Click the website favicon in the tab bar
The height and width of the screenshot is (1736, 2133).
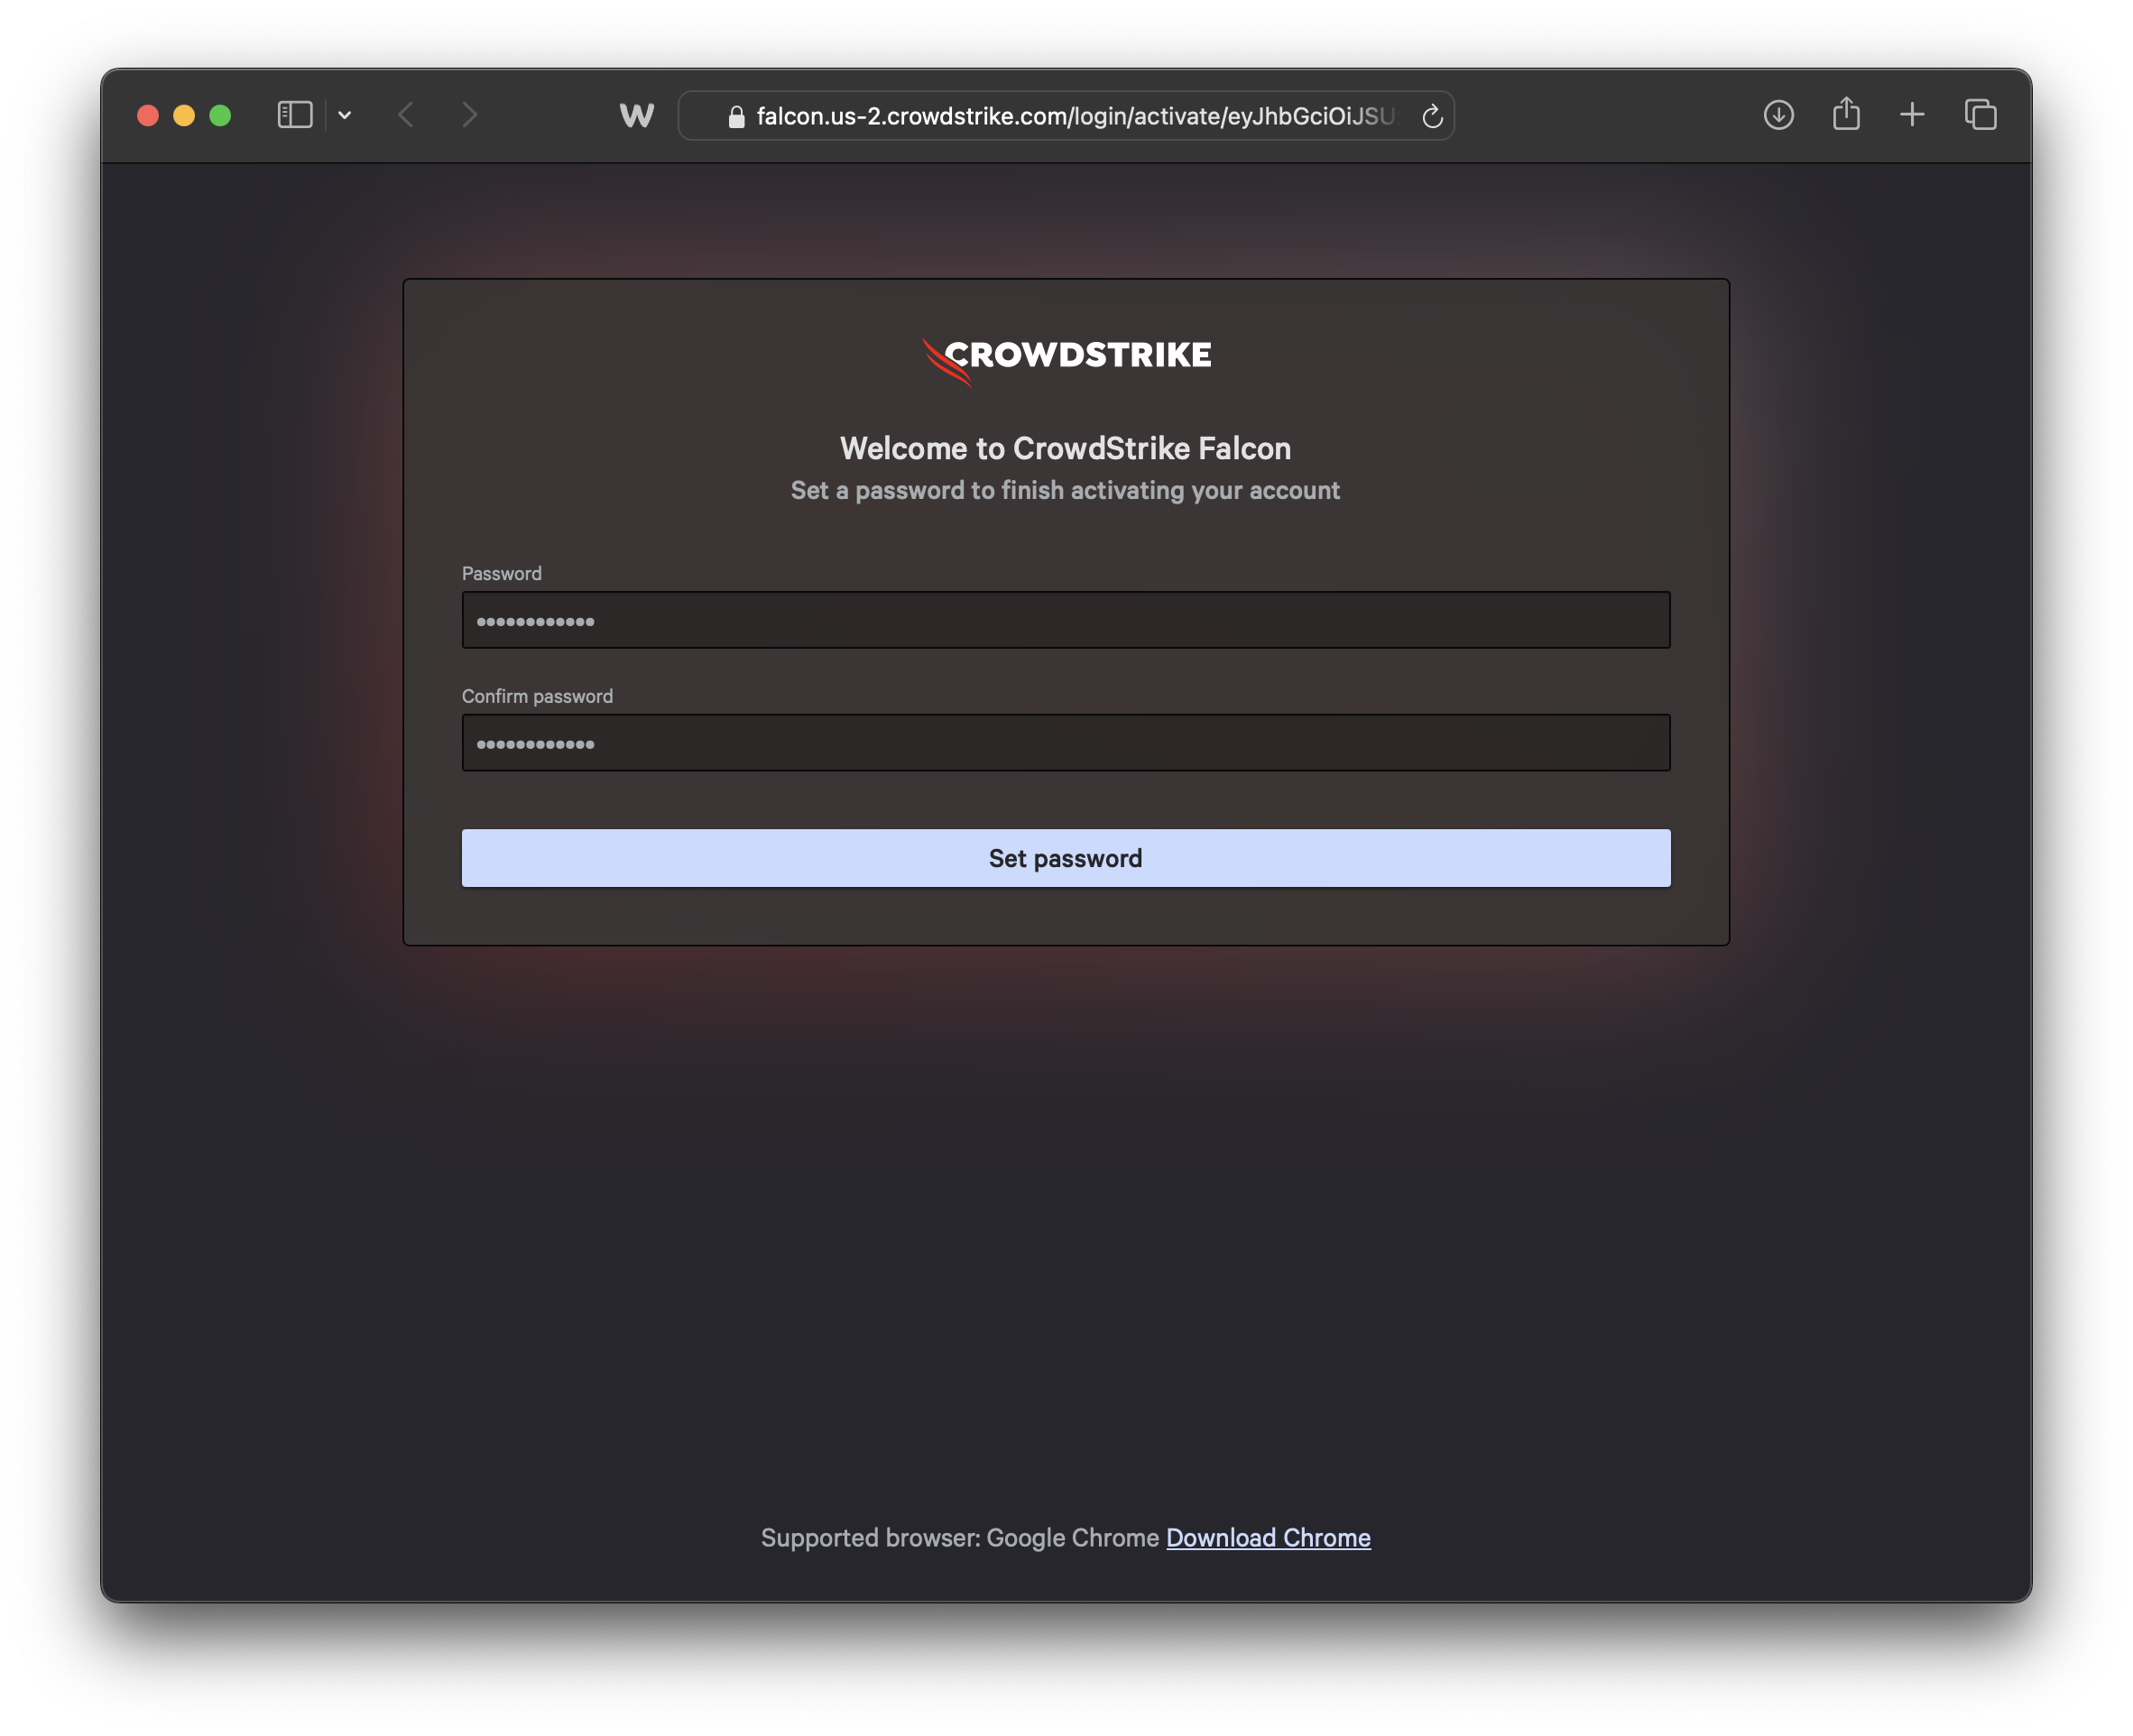click(x=636, y=115)
